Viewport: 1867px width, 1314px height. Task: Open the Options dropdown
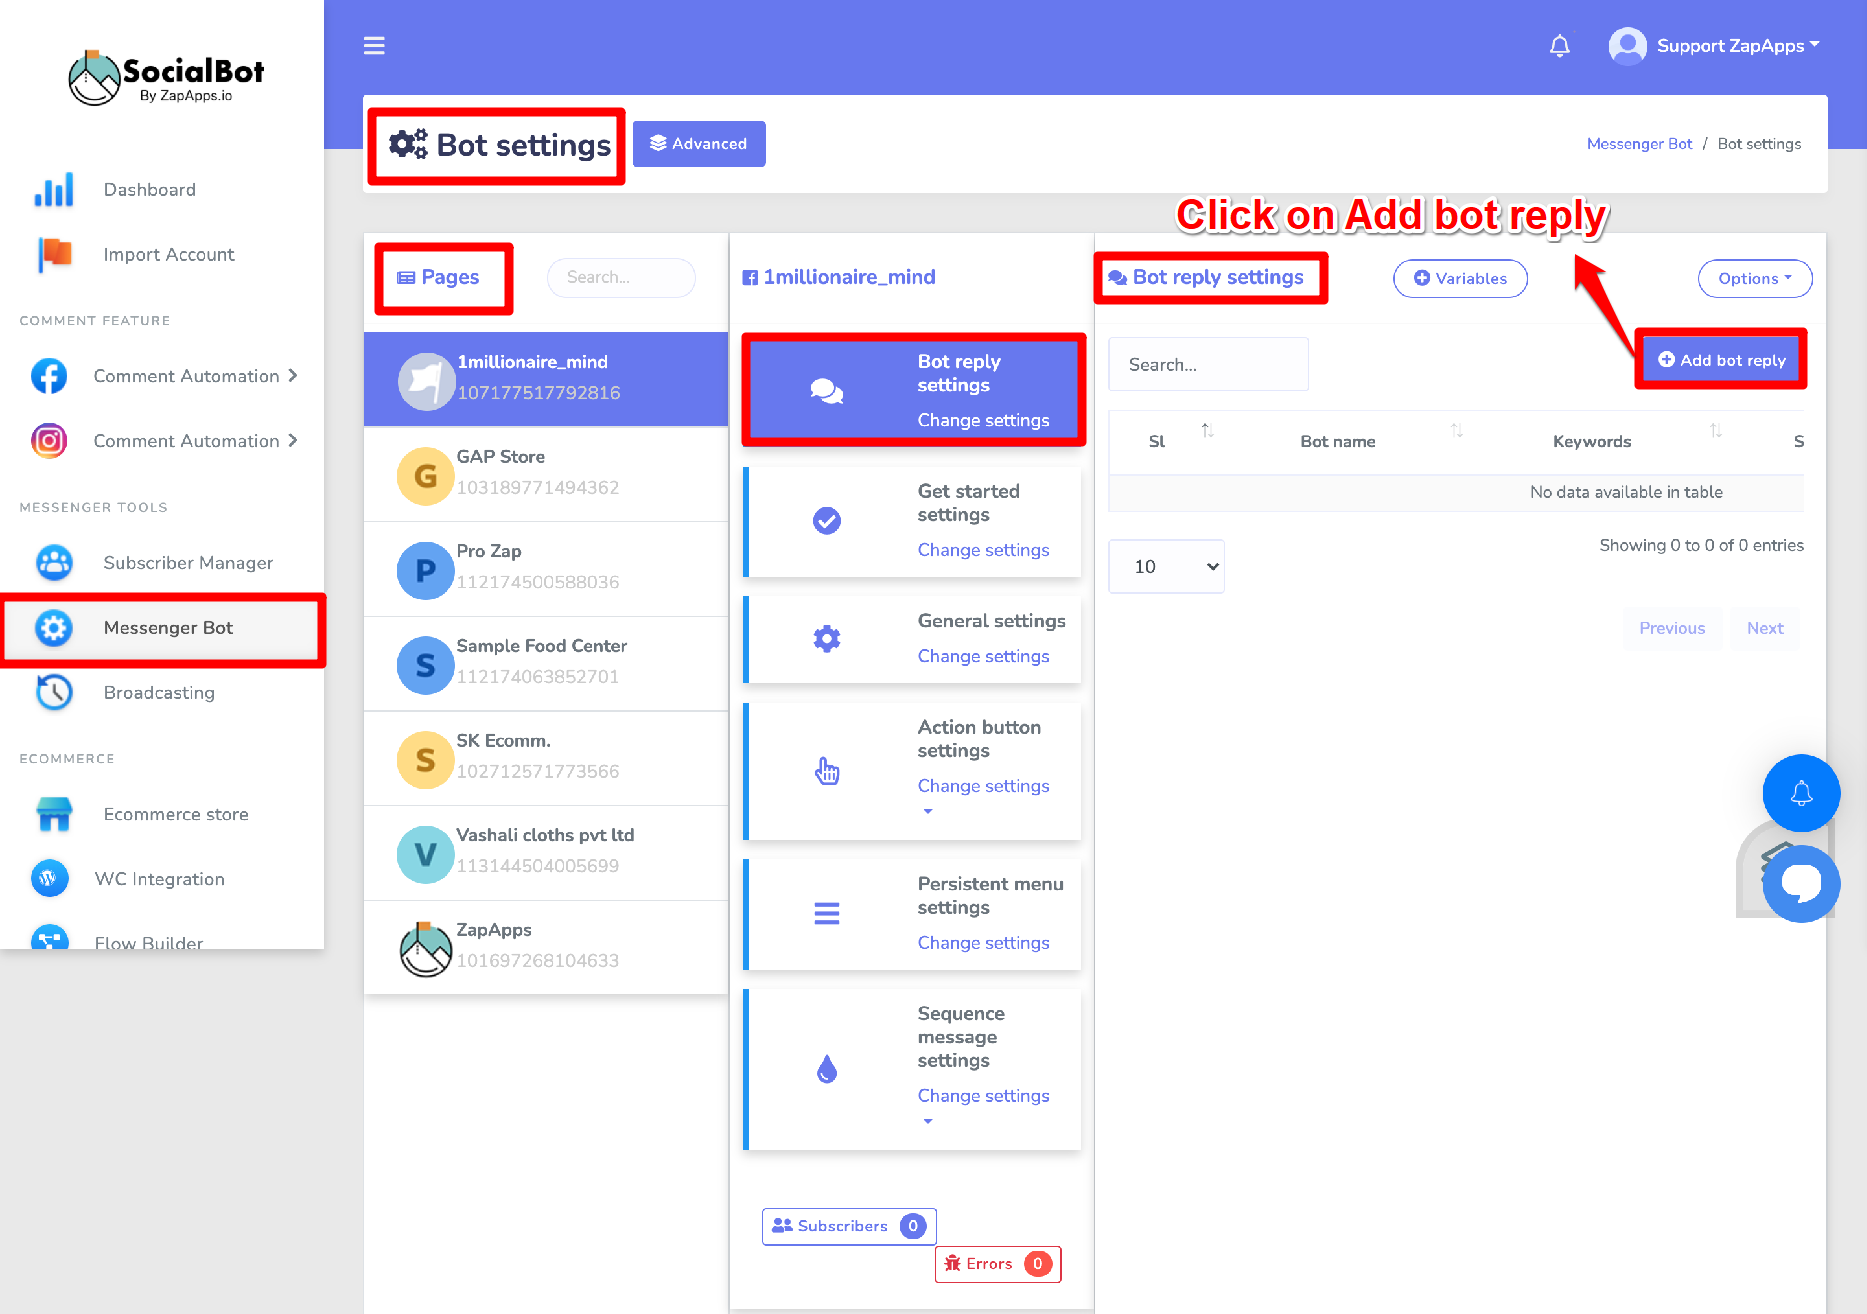[1755, 279]
